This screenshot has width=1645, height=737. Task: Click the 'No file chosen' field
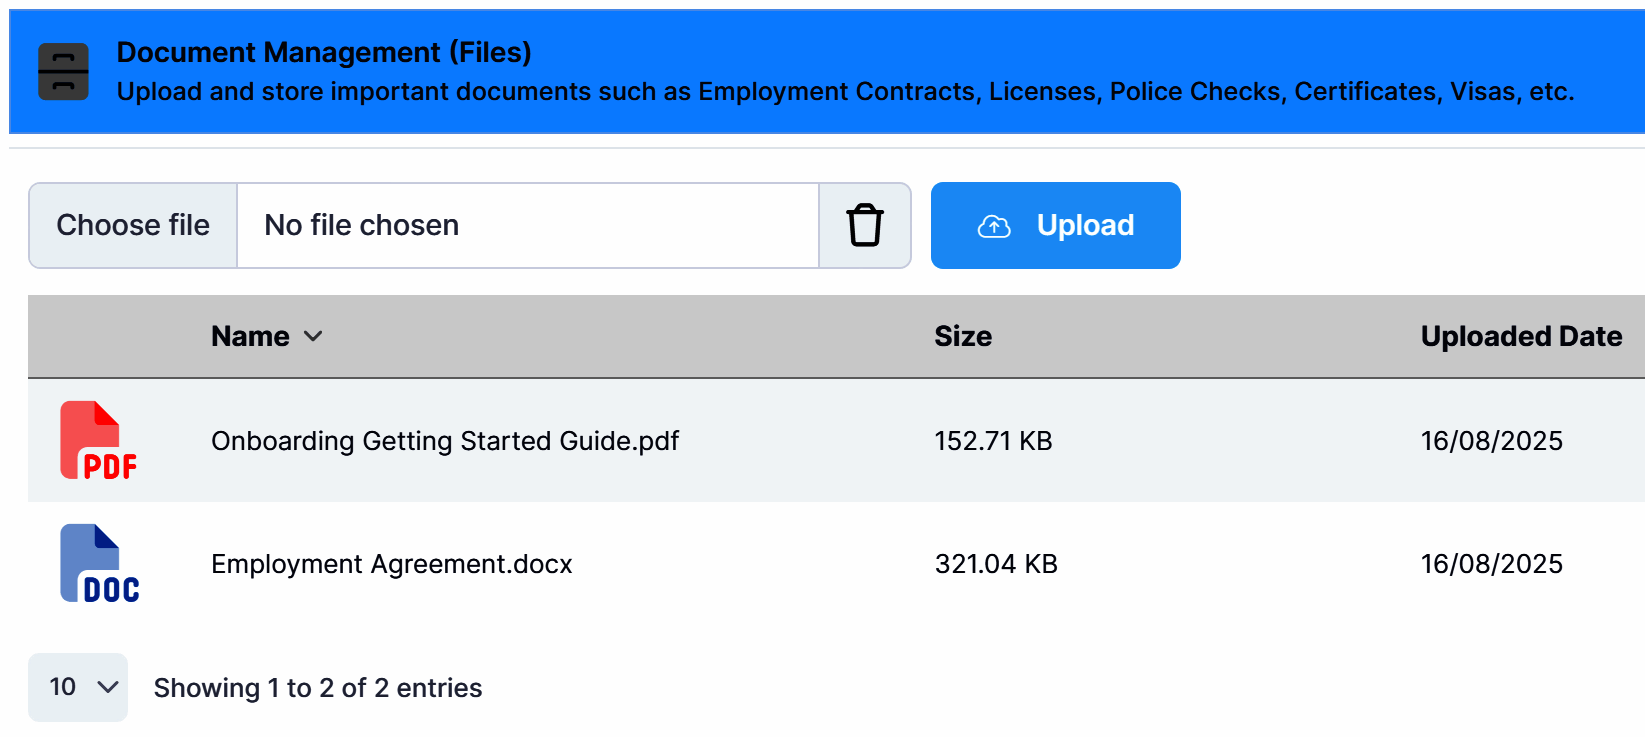coord(527,225)
